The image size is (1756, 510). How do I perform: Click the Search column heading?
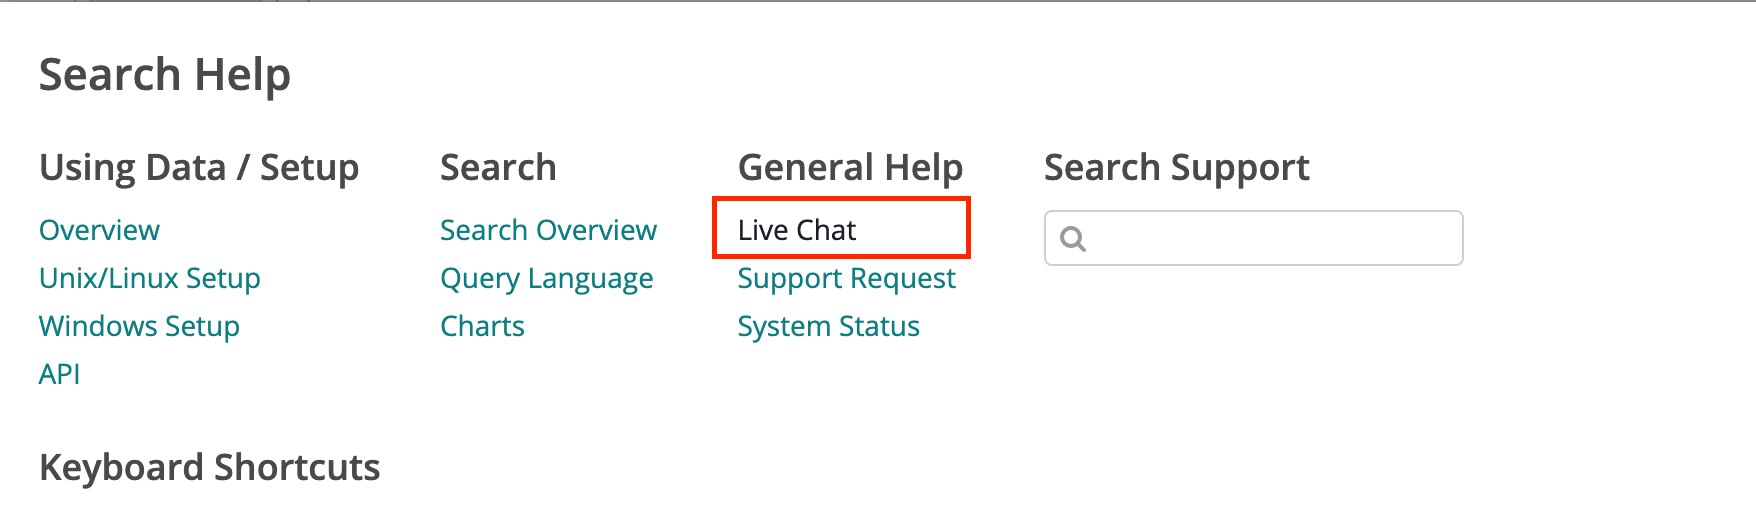[x=498, y=167]
